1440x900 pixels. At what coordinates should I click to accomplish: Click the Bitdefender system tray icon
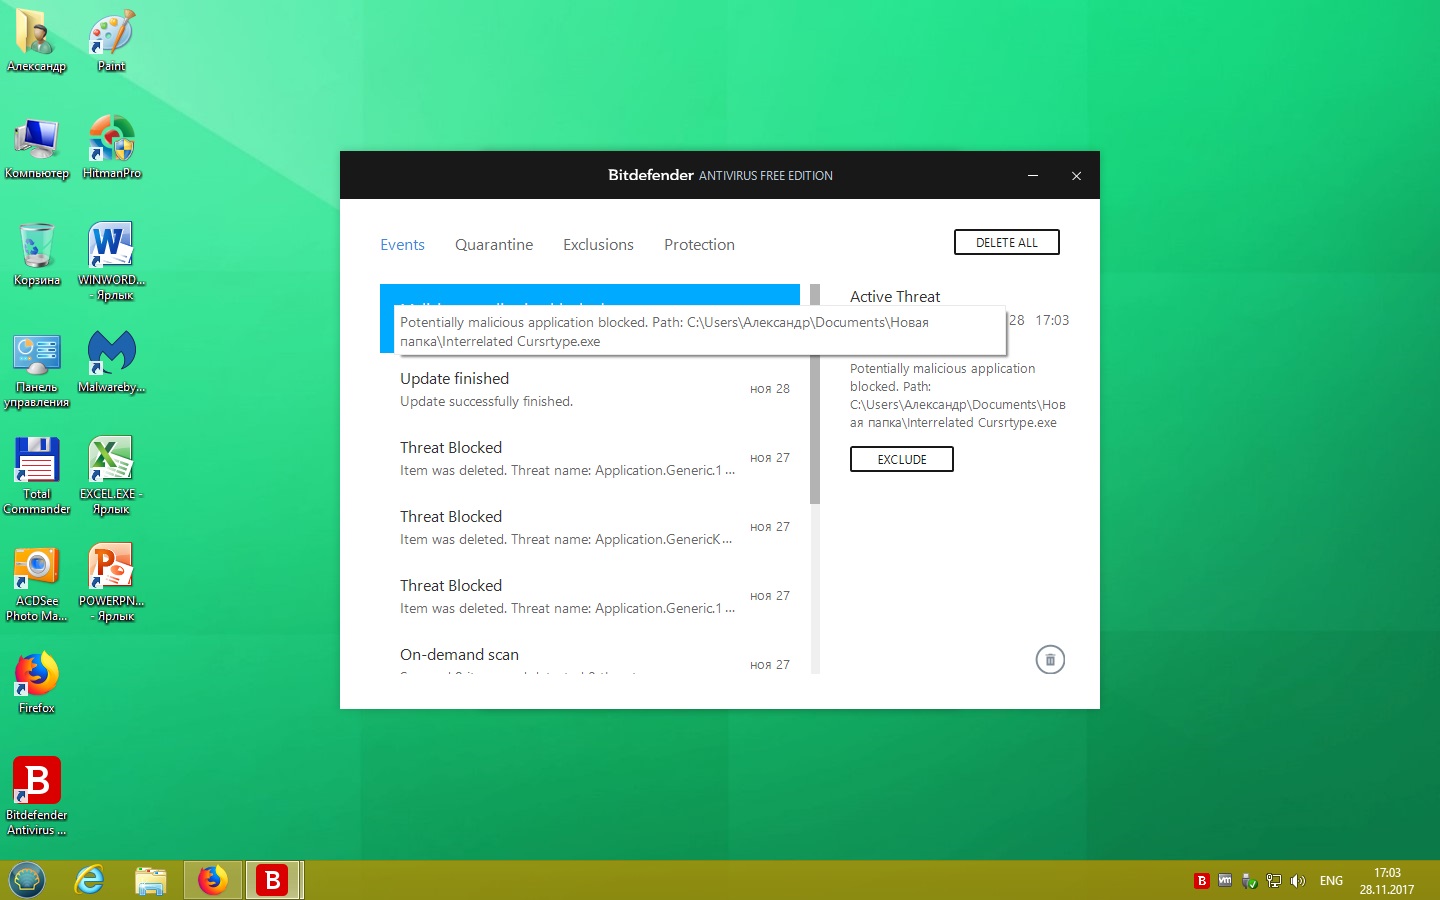click(x=1202, y=881)
